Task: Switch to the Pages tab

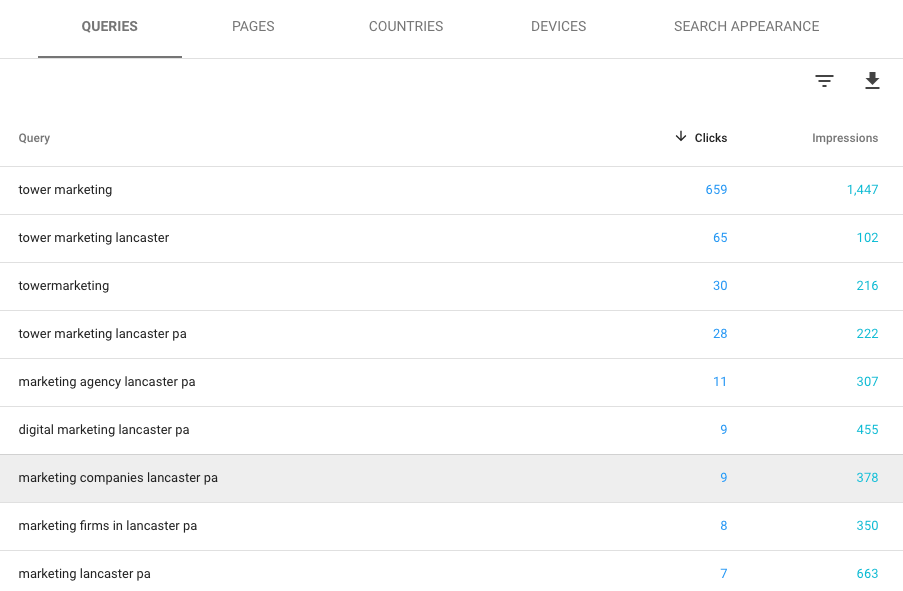Action: pos(253,26)
